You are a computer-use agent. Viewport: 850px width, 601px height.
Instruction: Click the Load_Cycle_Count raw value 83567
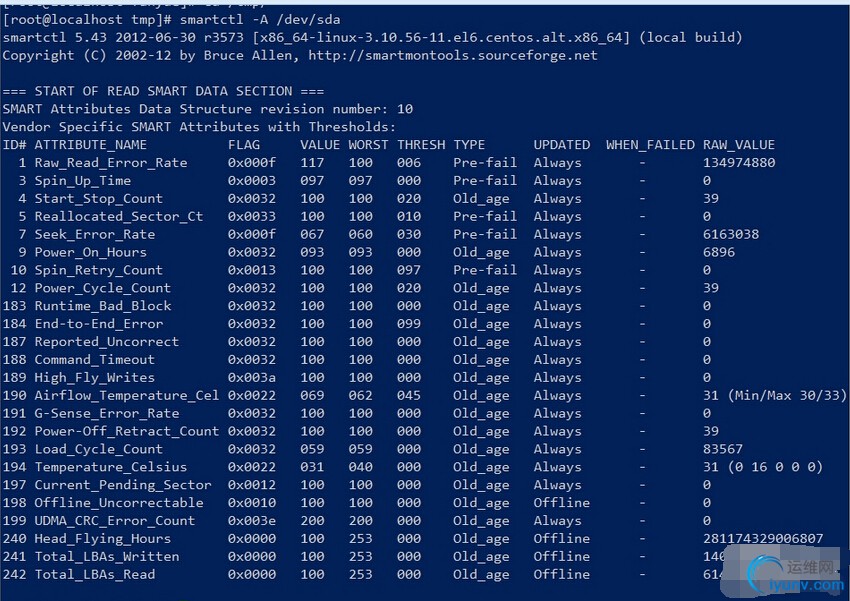tap(722, 449)
